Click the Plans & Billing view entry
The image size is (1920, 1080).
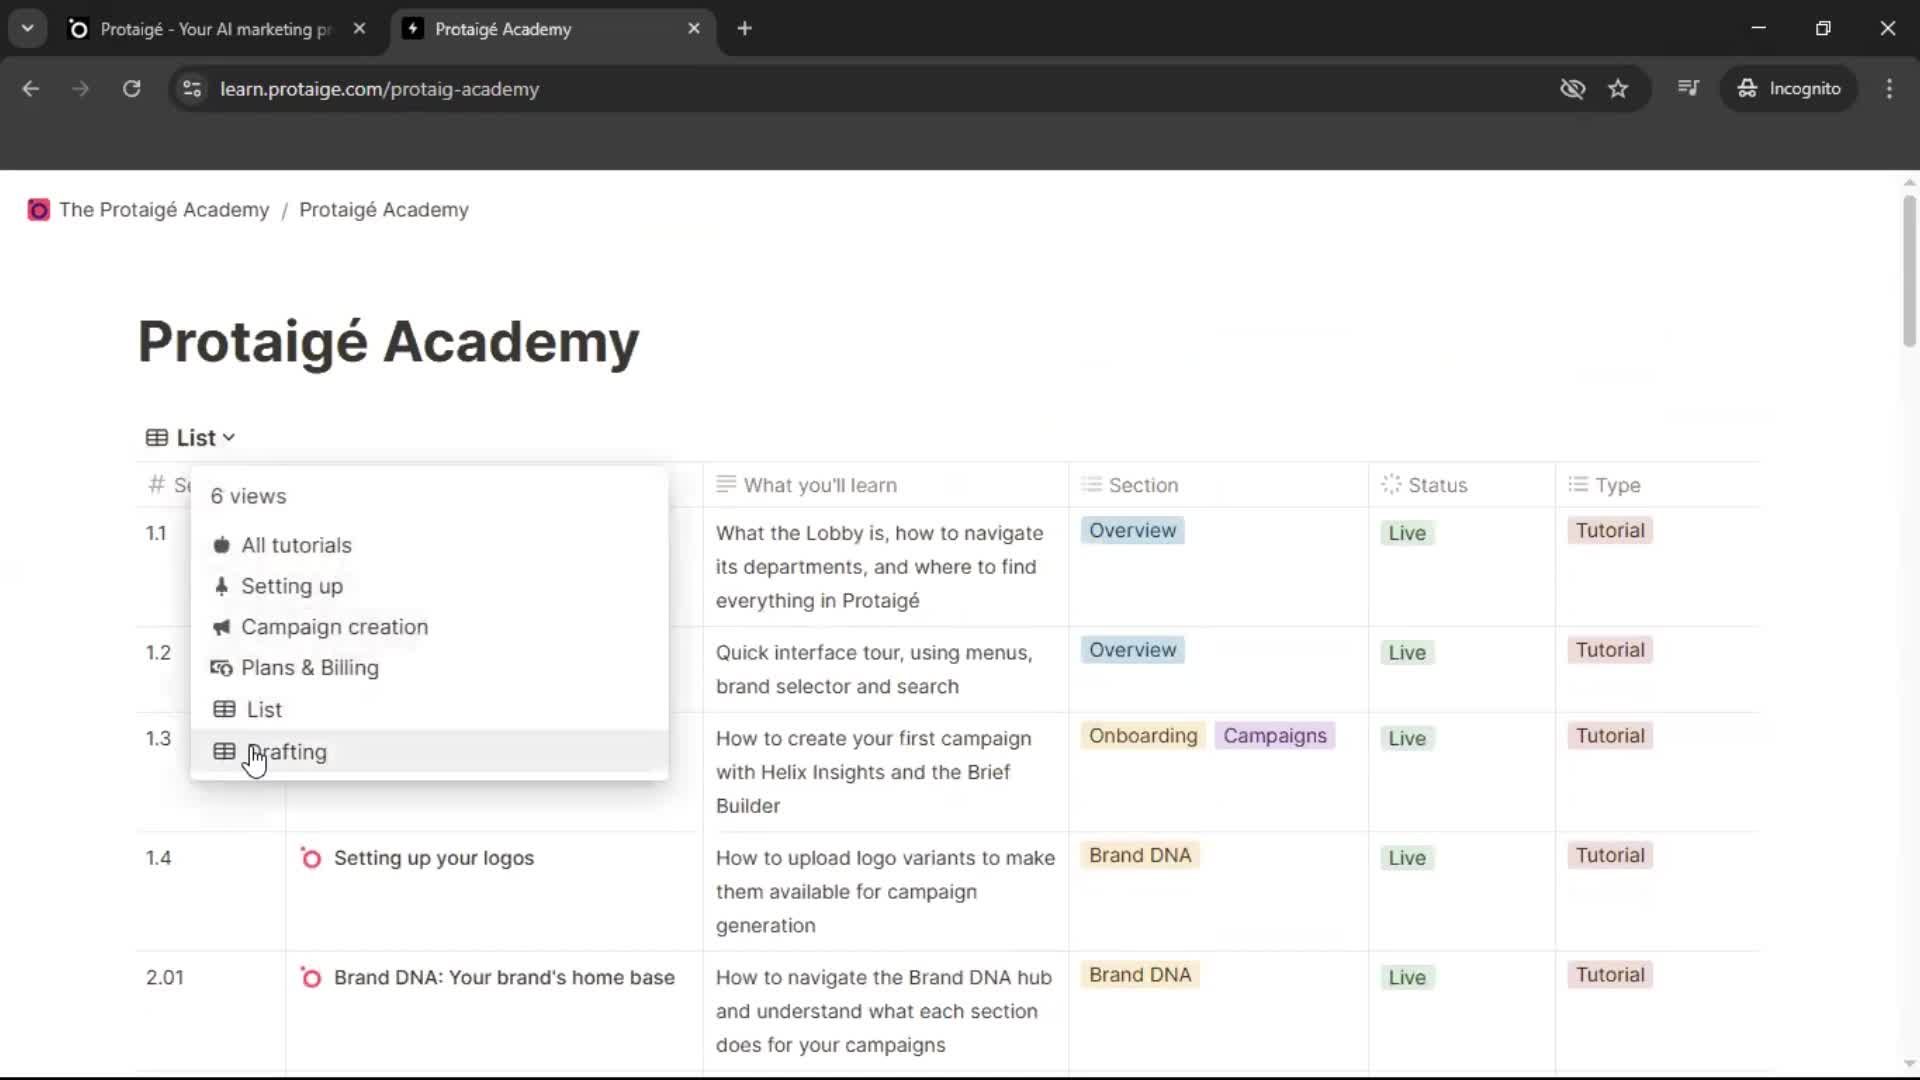click(310, 668)
